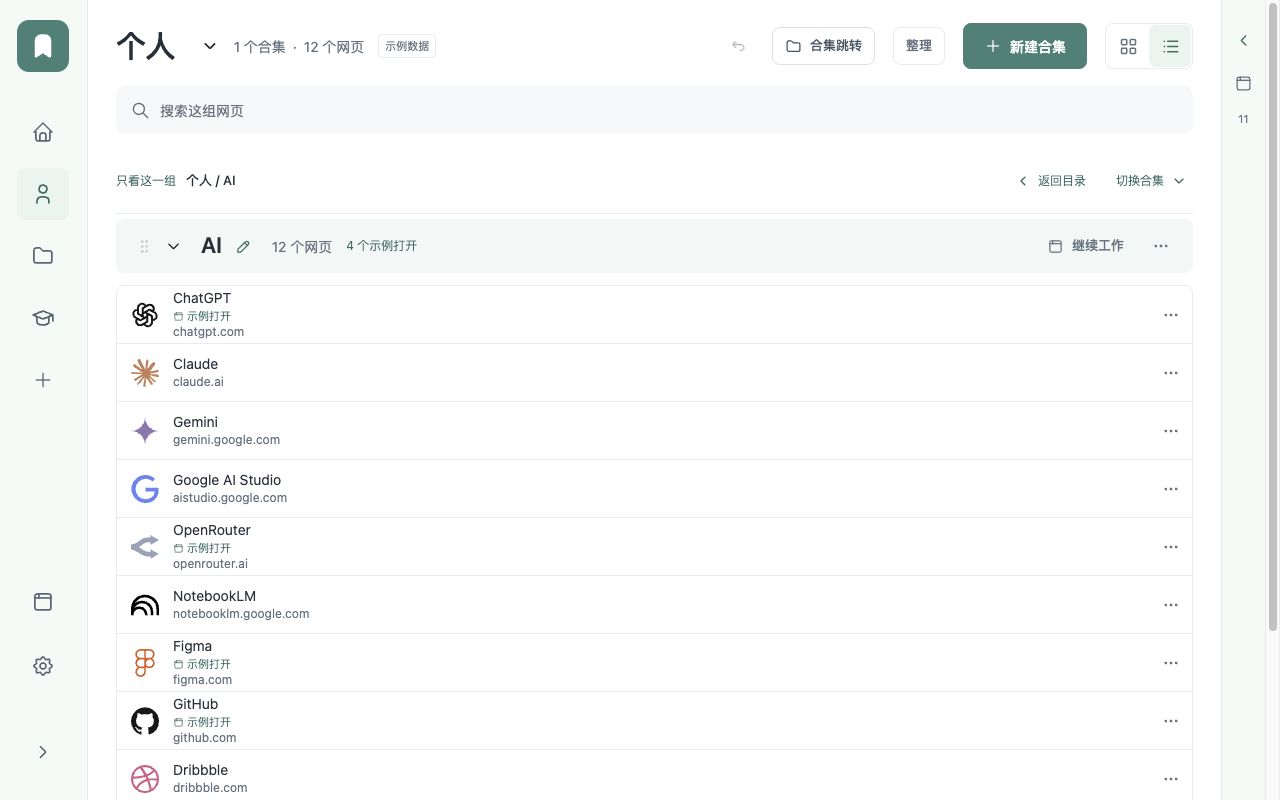
Task: Open the personal profile sidebar icon
Action: [x=43, y=194]
